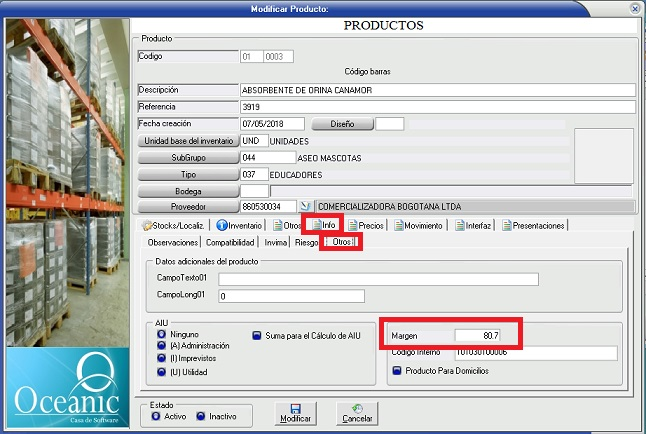Enable Suma para el Cálculo de AIU
Viewport: 646px width, 434px height.
(255, 337)
